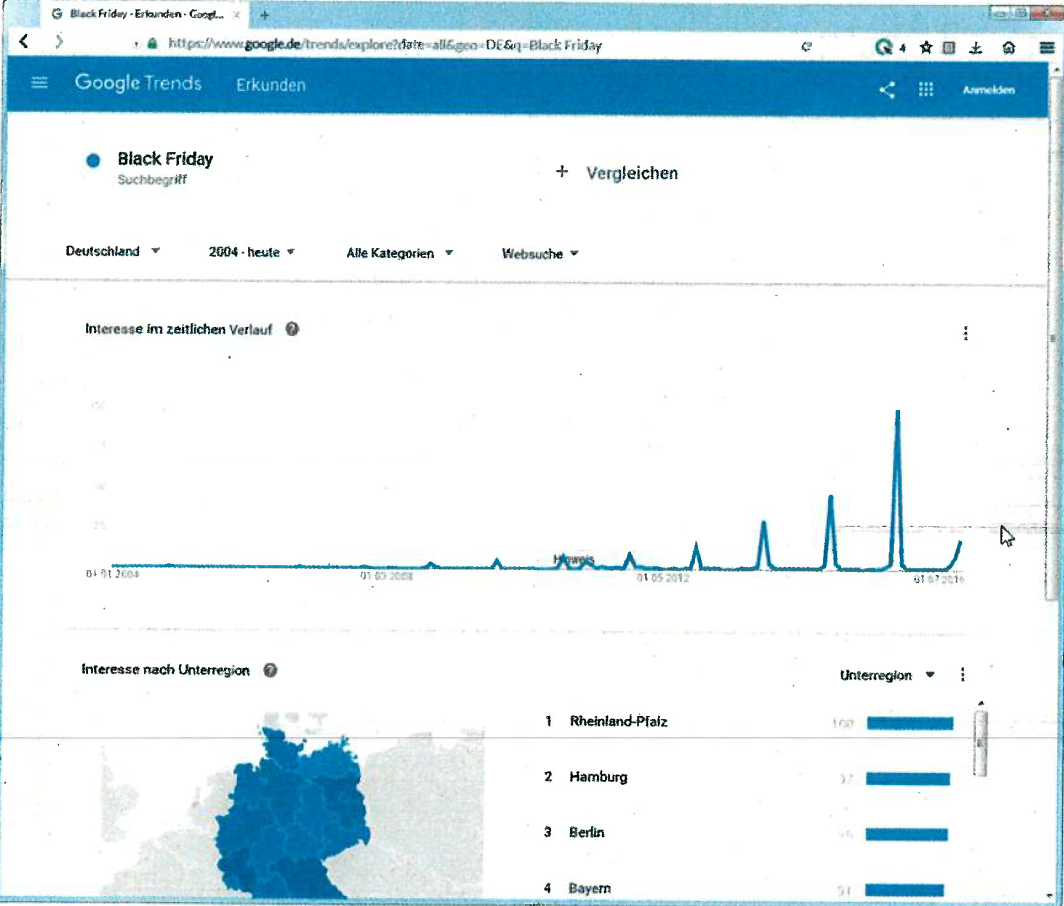Open options menu for time interest chart
1064x906 pixels.
click(x=966, y=333)
